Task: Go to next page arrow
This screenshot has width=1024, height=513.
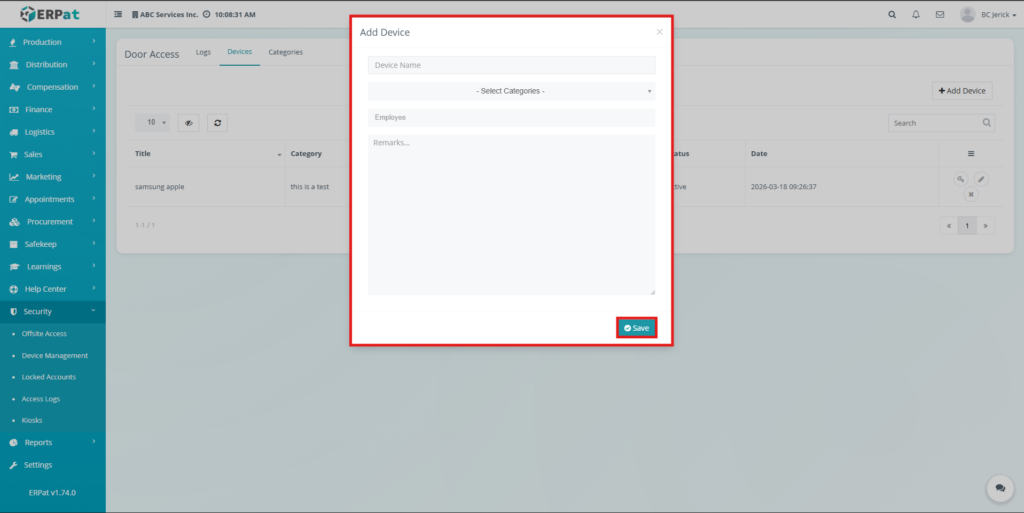Action: (x=985, y=226)
